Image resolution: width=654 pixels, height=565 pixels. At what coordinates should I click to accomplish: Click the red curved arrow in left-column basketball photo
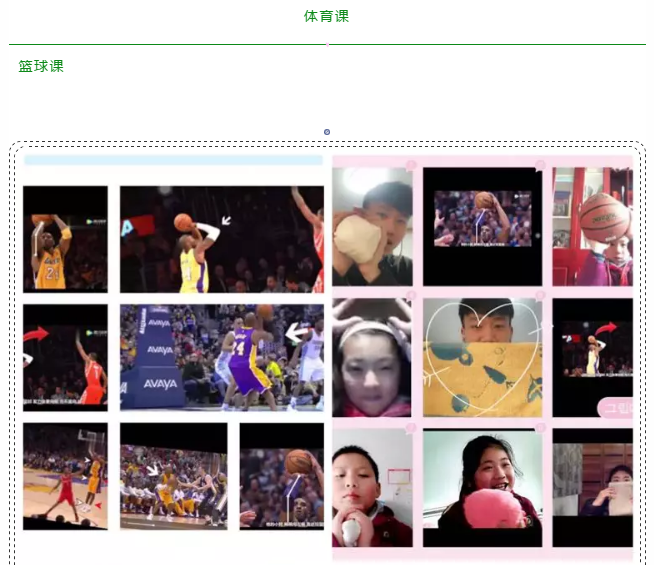(x=36, y=333)
